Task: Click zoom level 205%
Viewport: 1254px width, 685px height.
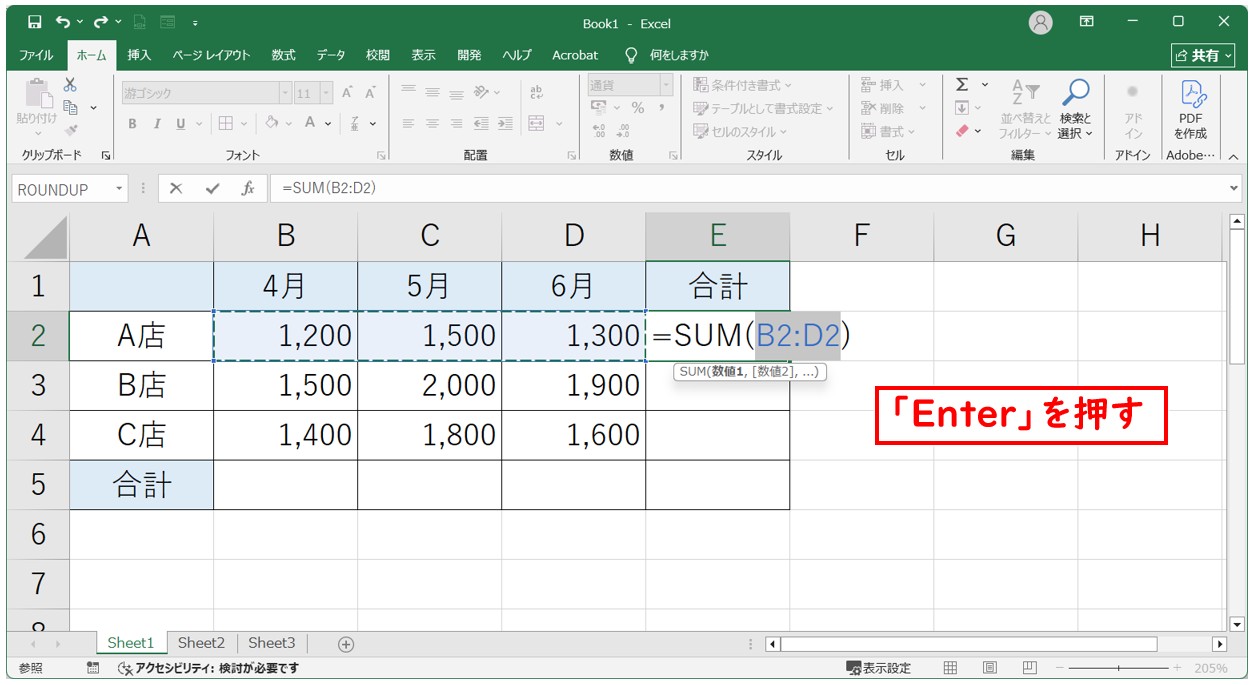Action: coord(1211,668)
